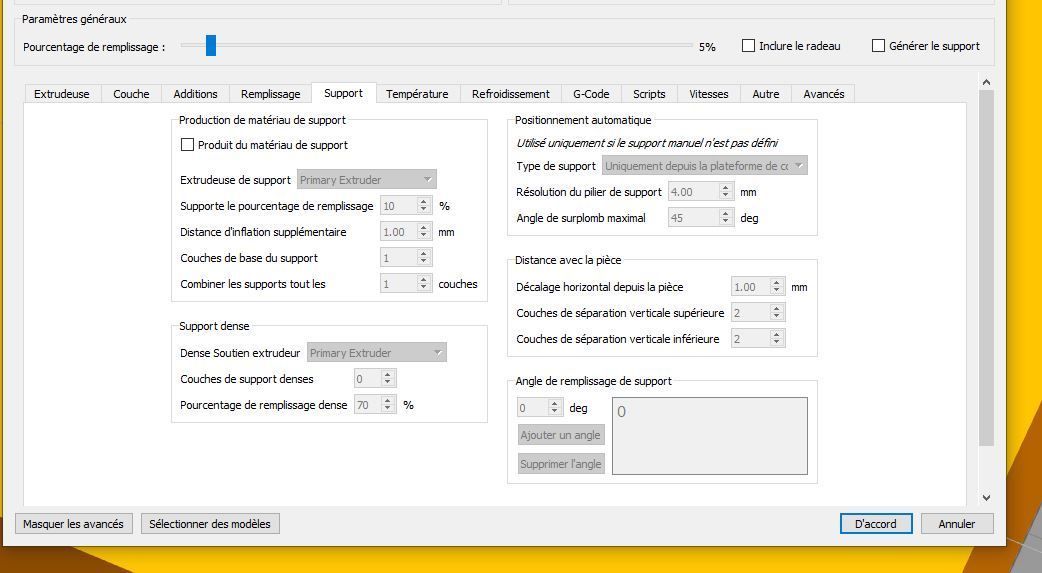The width and height of the screenshot is (1042, 573).
Task: Open the Autre tab
Action: [x=766, y=94]
